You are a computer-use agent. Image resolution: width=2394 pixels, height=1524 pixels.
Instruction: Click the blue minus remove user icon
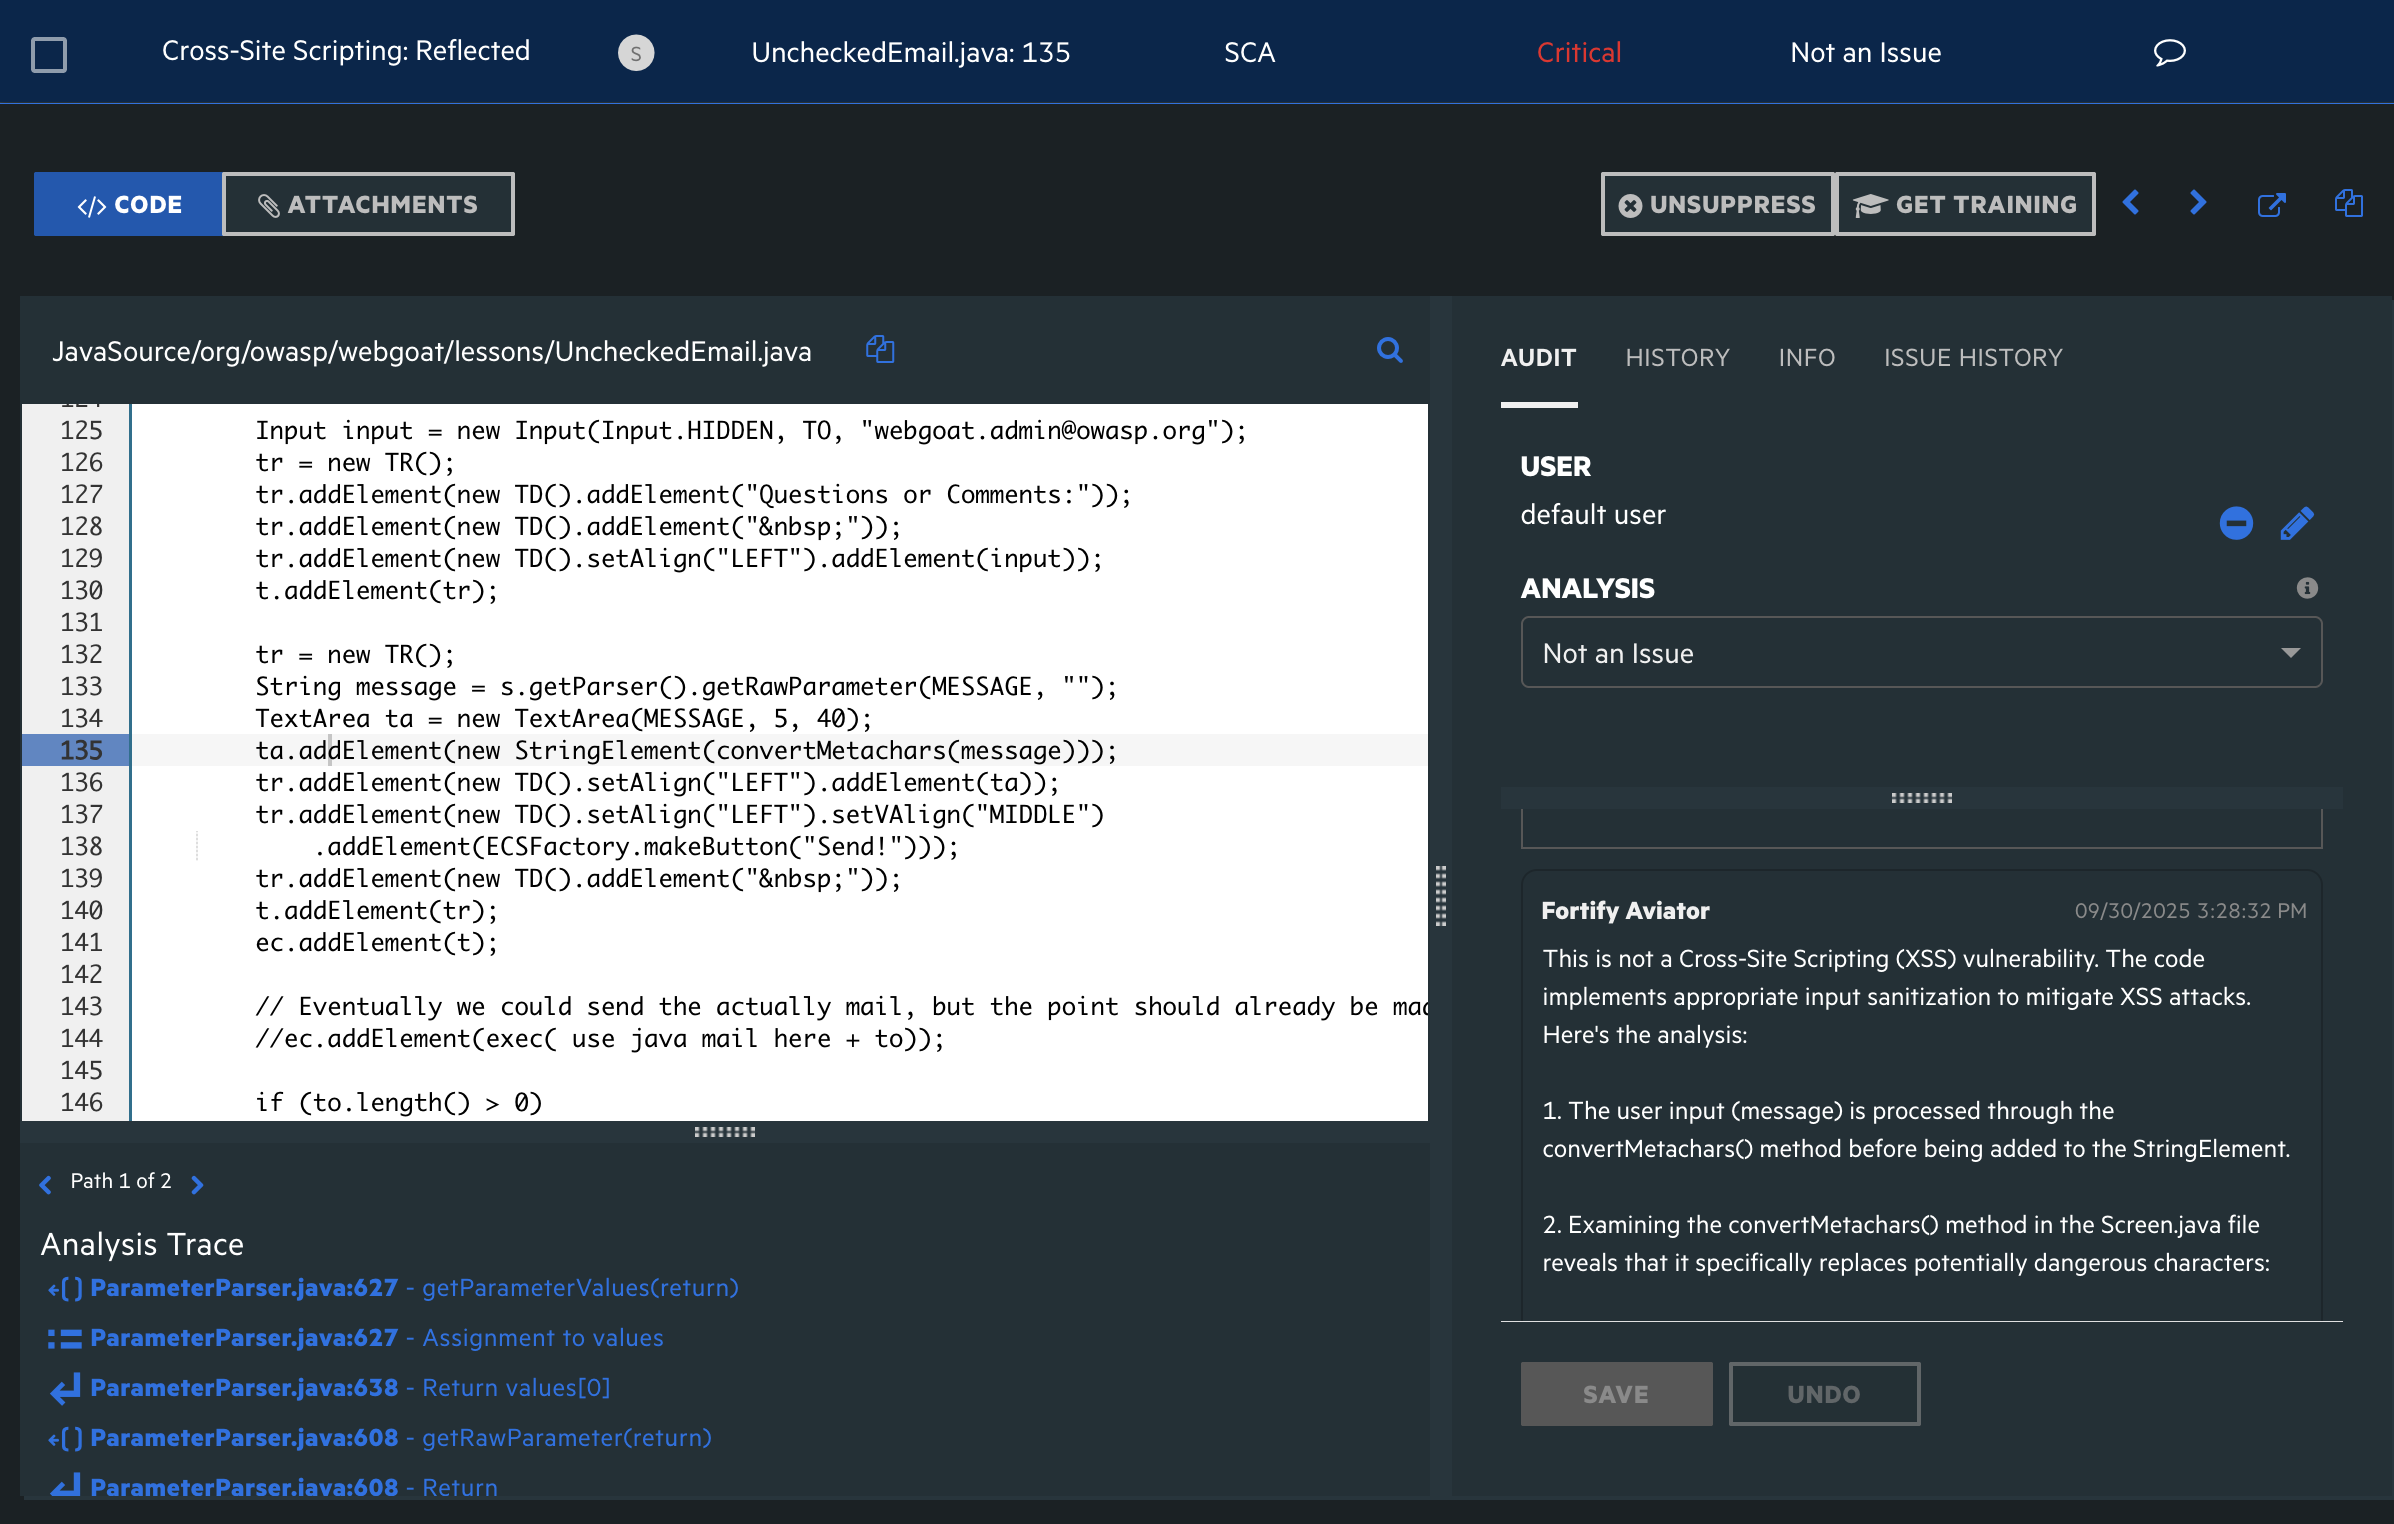click(x=2236, y=523)
